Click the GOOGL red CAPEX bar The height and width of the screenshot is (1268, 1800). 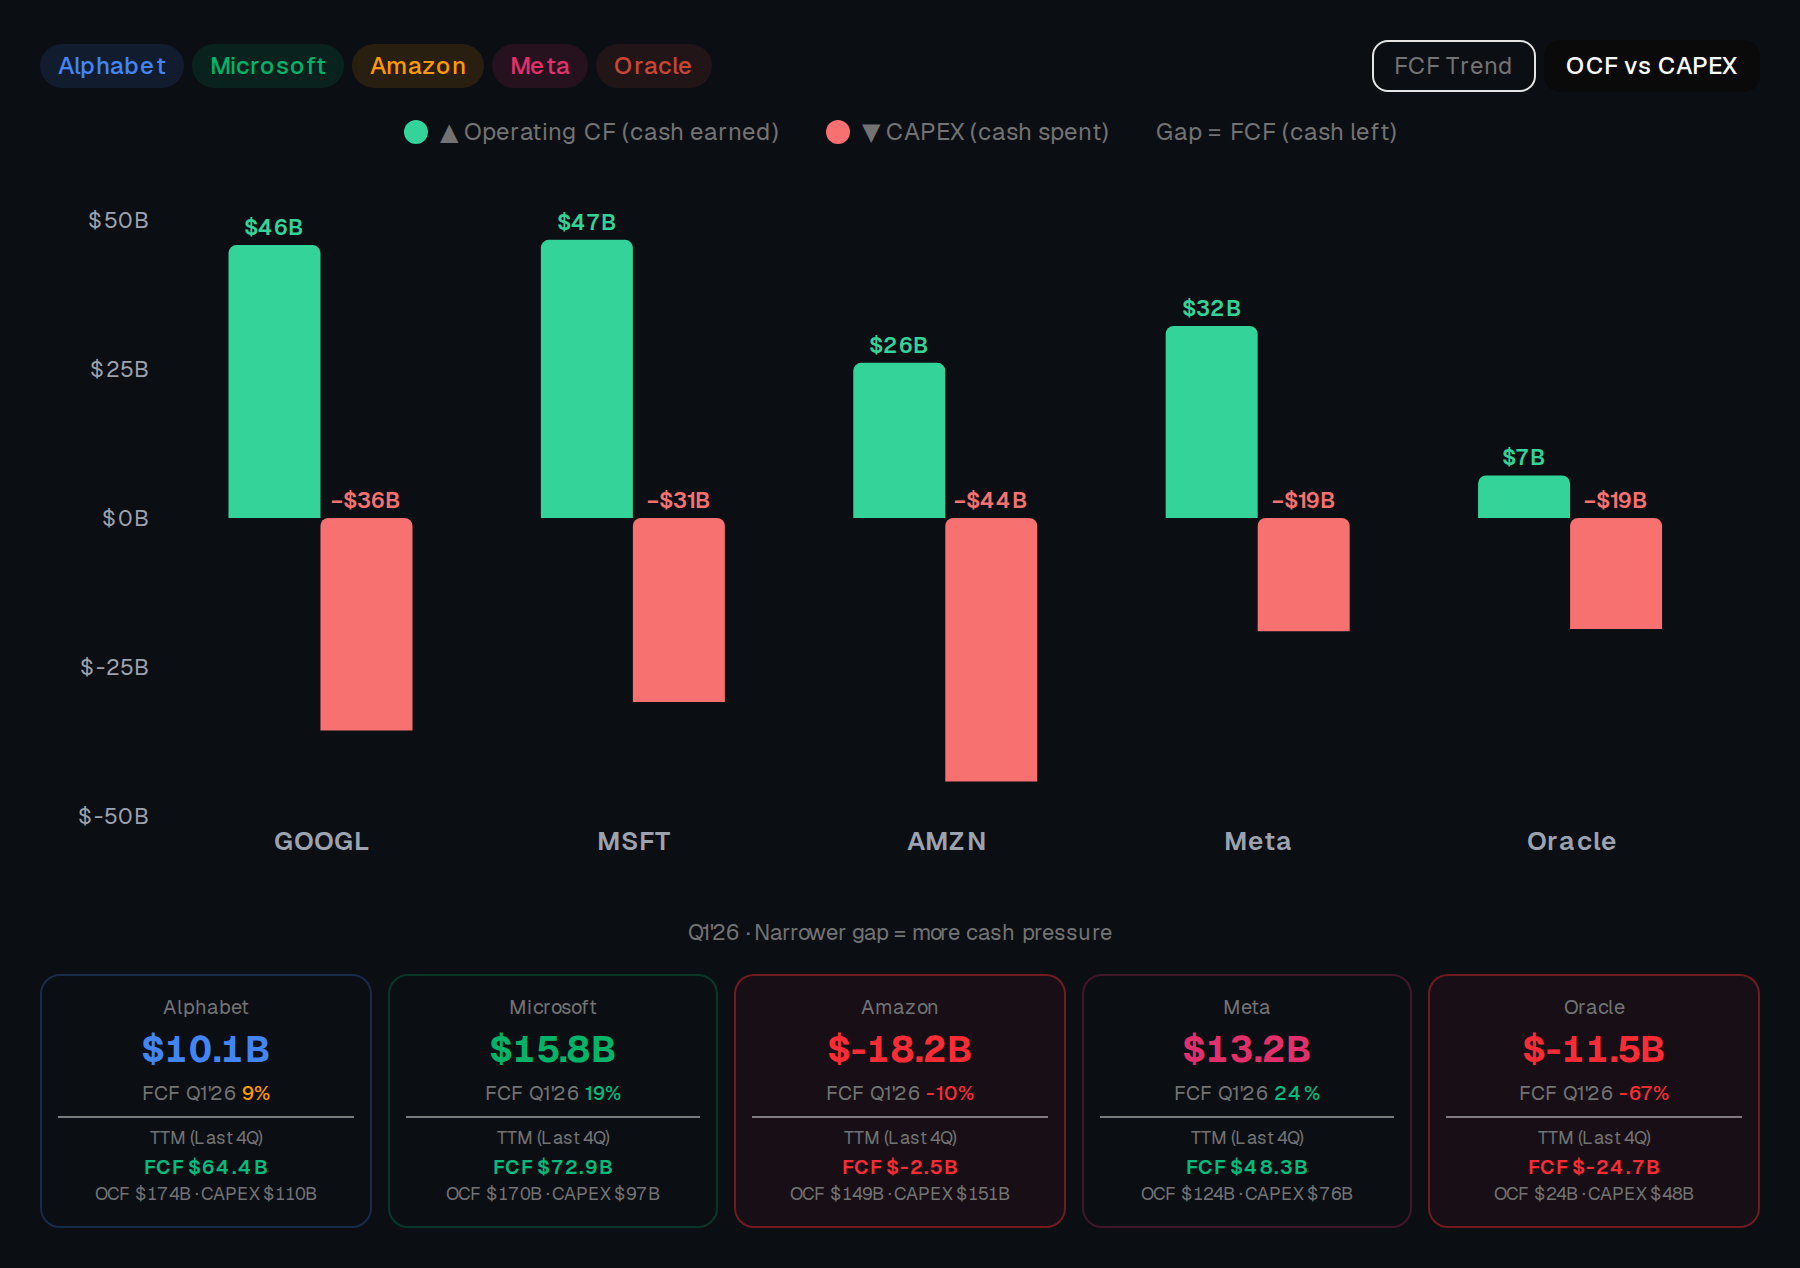click(x=366, y=624)
